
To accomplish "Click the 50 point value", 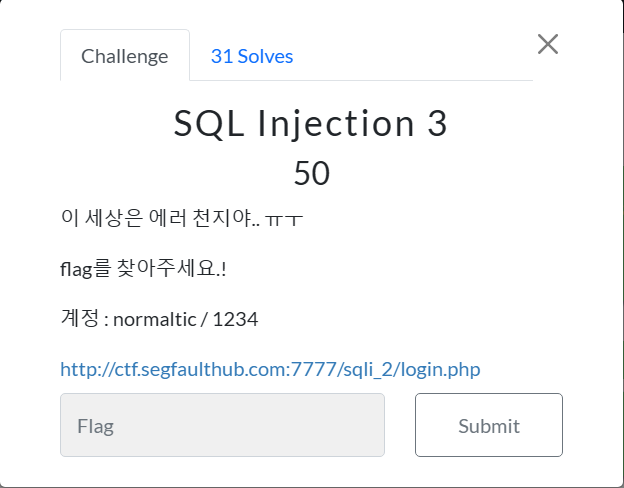I will pyautogui.click(x=312, y=173).
